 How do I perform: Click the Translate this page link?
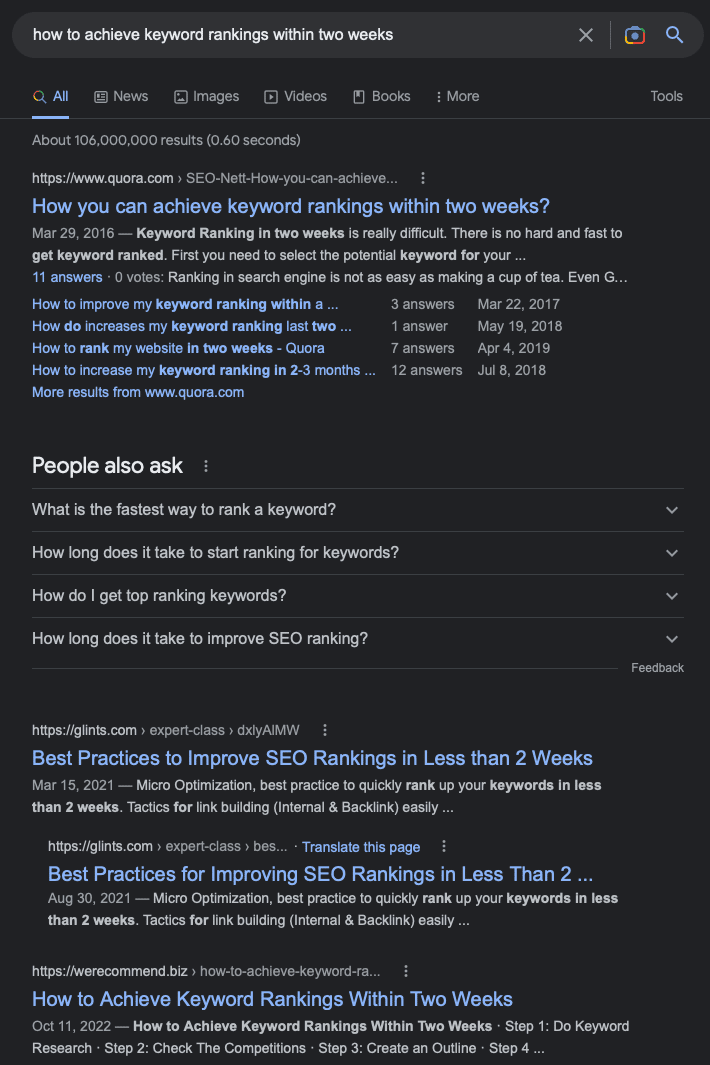[x=361, y=847]
